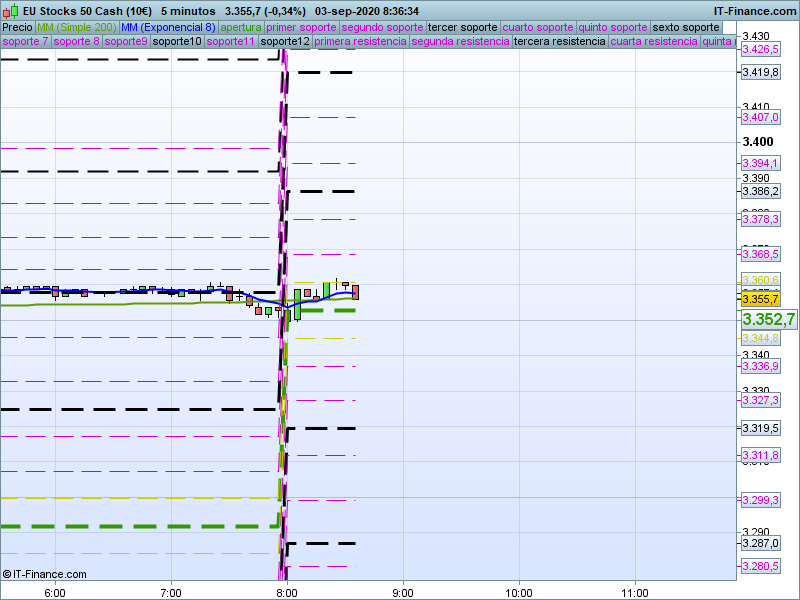Screen dimensions: 800x600
Task: Click the 3.327,3 price level tag
Action: click(760, 400)
